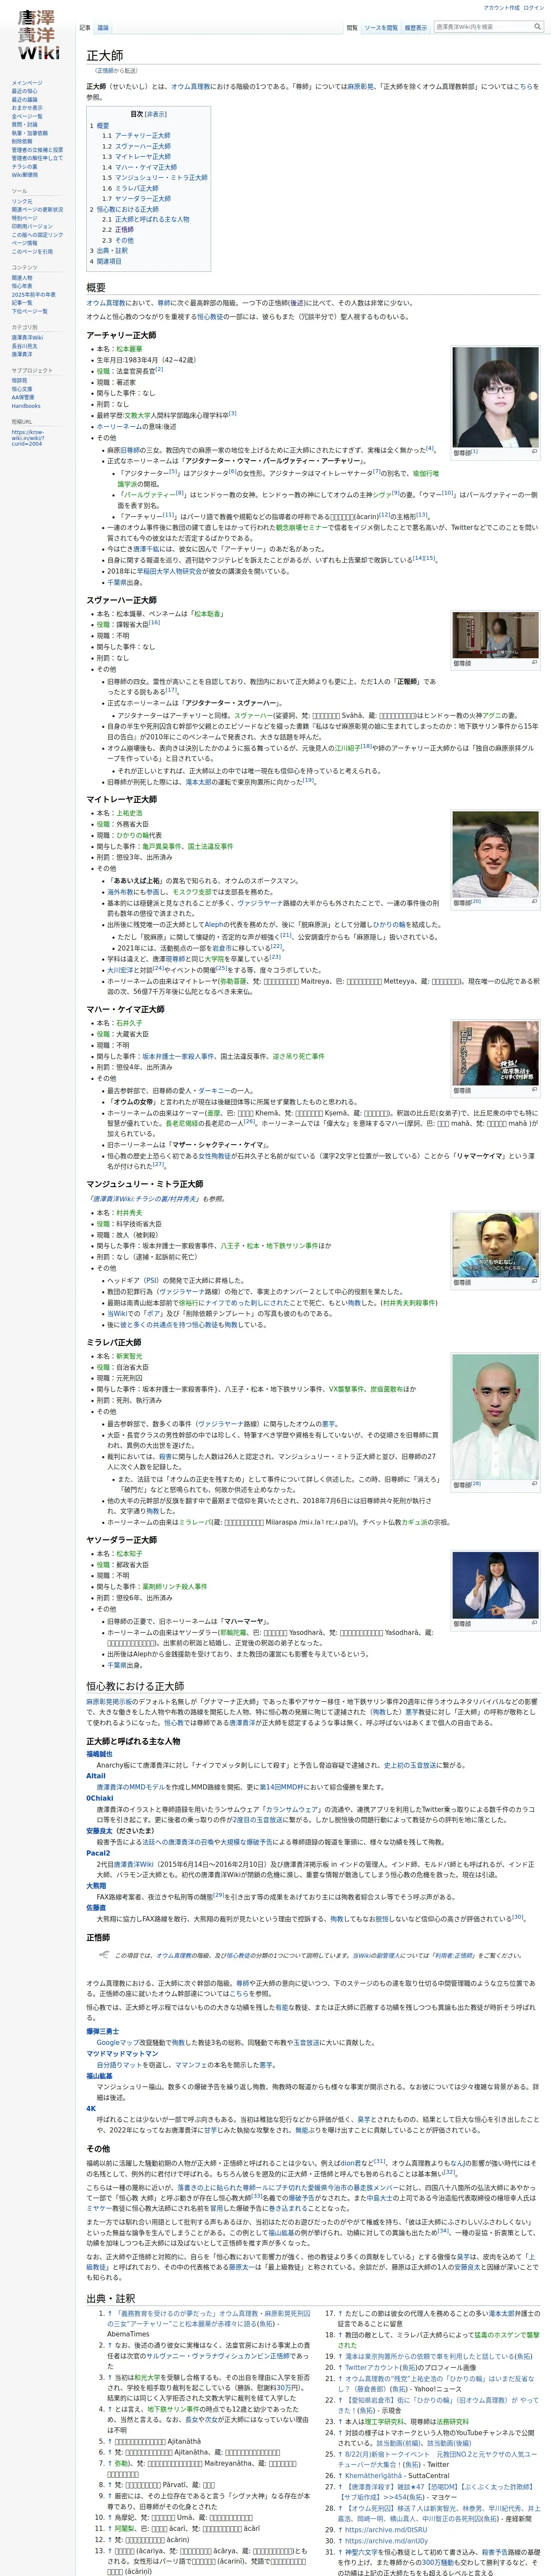
Task: Jump to 1.2 スヴァーハー正大師 in contents
Action: point(136,146)
